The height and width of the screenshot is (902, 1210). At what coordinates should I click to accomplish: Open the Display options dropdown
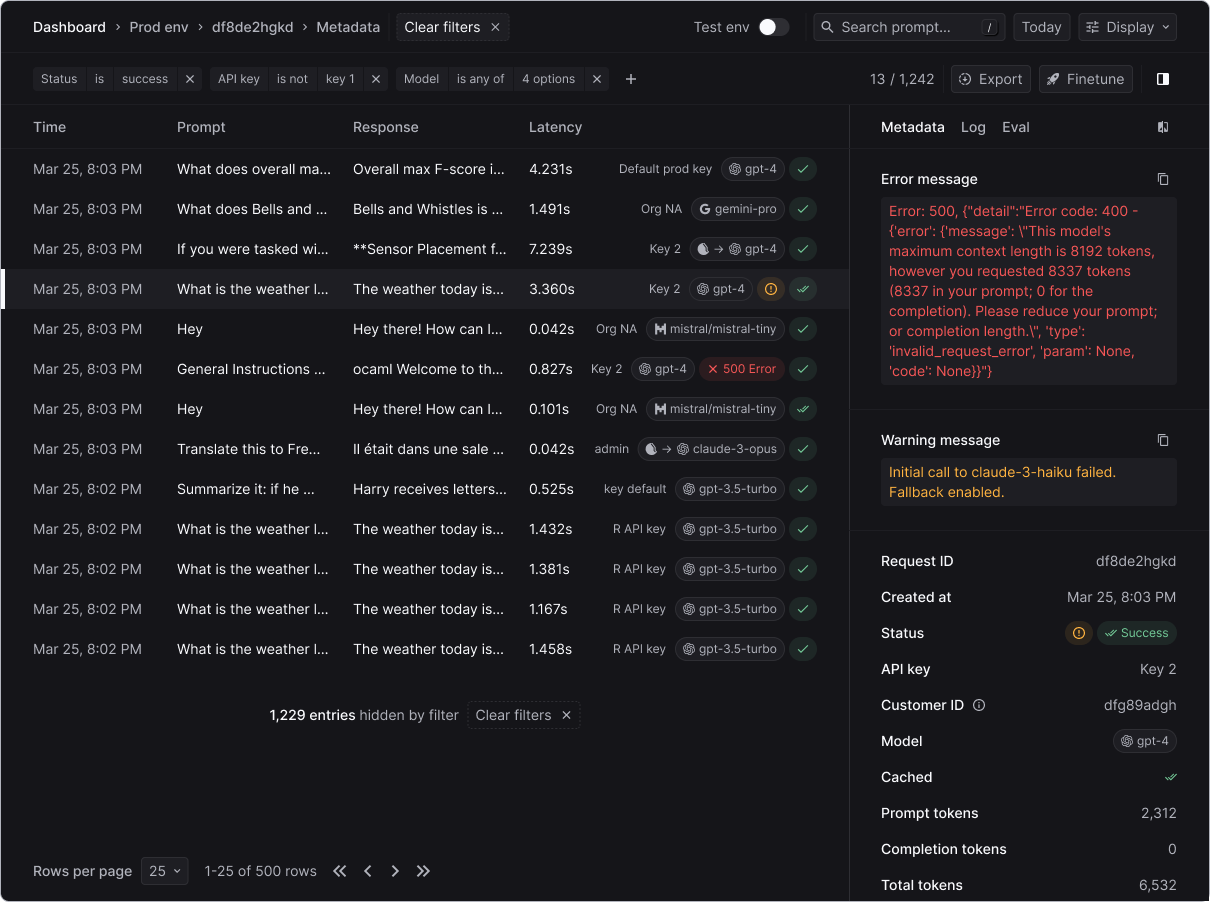pyautogui.click(x=1127, y=27)
